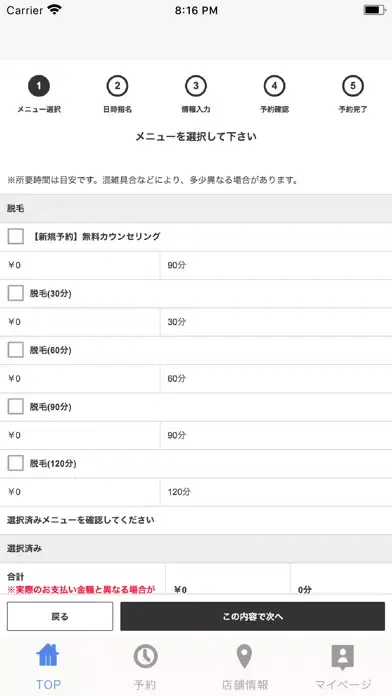This screenshot has height=696, width=392.
Task: Tap the 【新規予約】無料カウンセリング label
Action: pyautogui.click(x=95, y=237)
